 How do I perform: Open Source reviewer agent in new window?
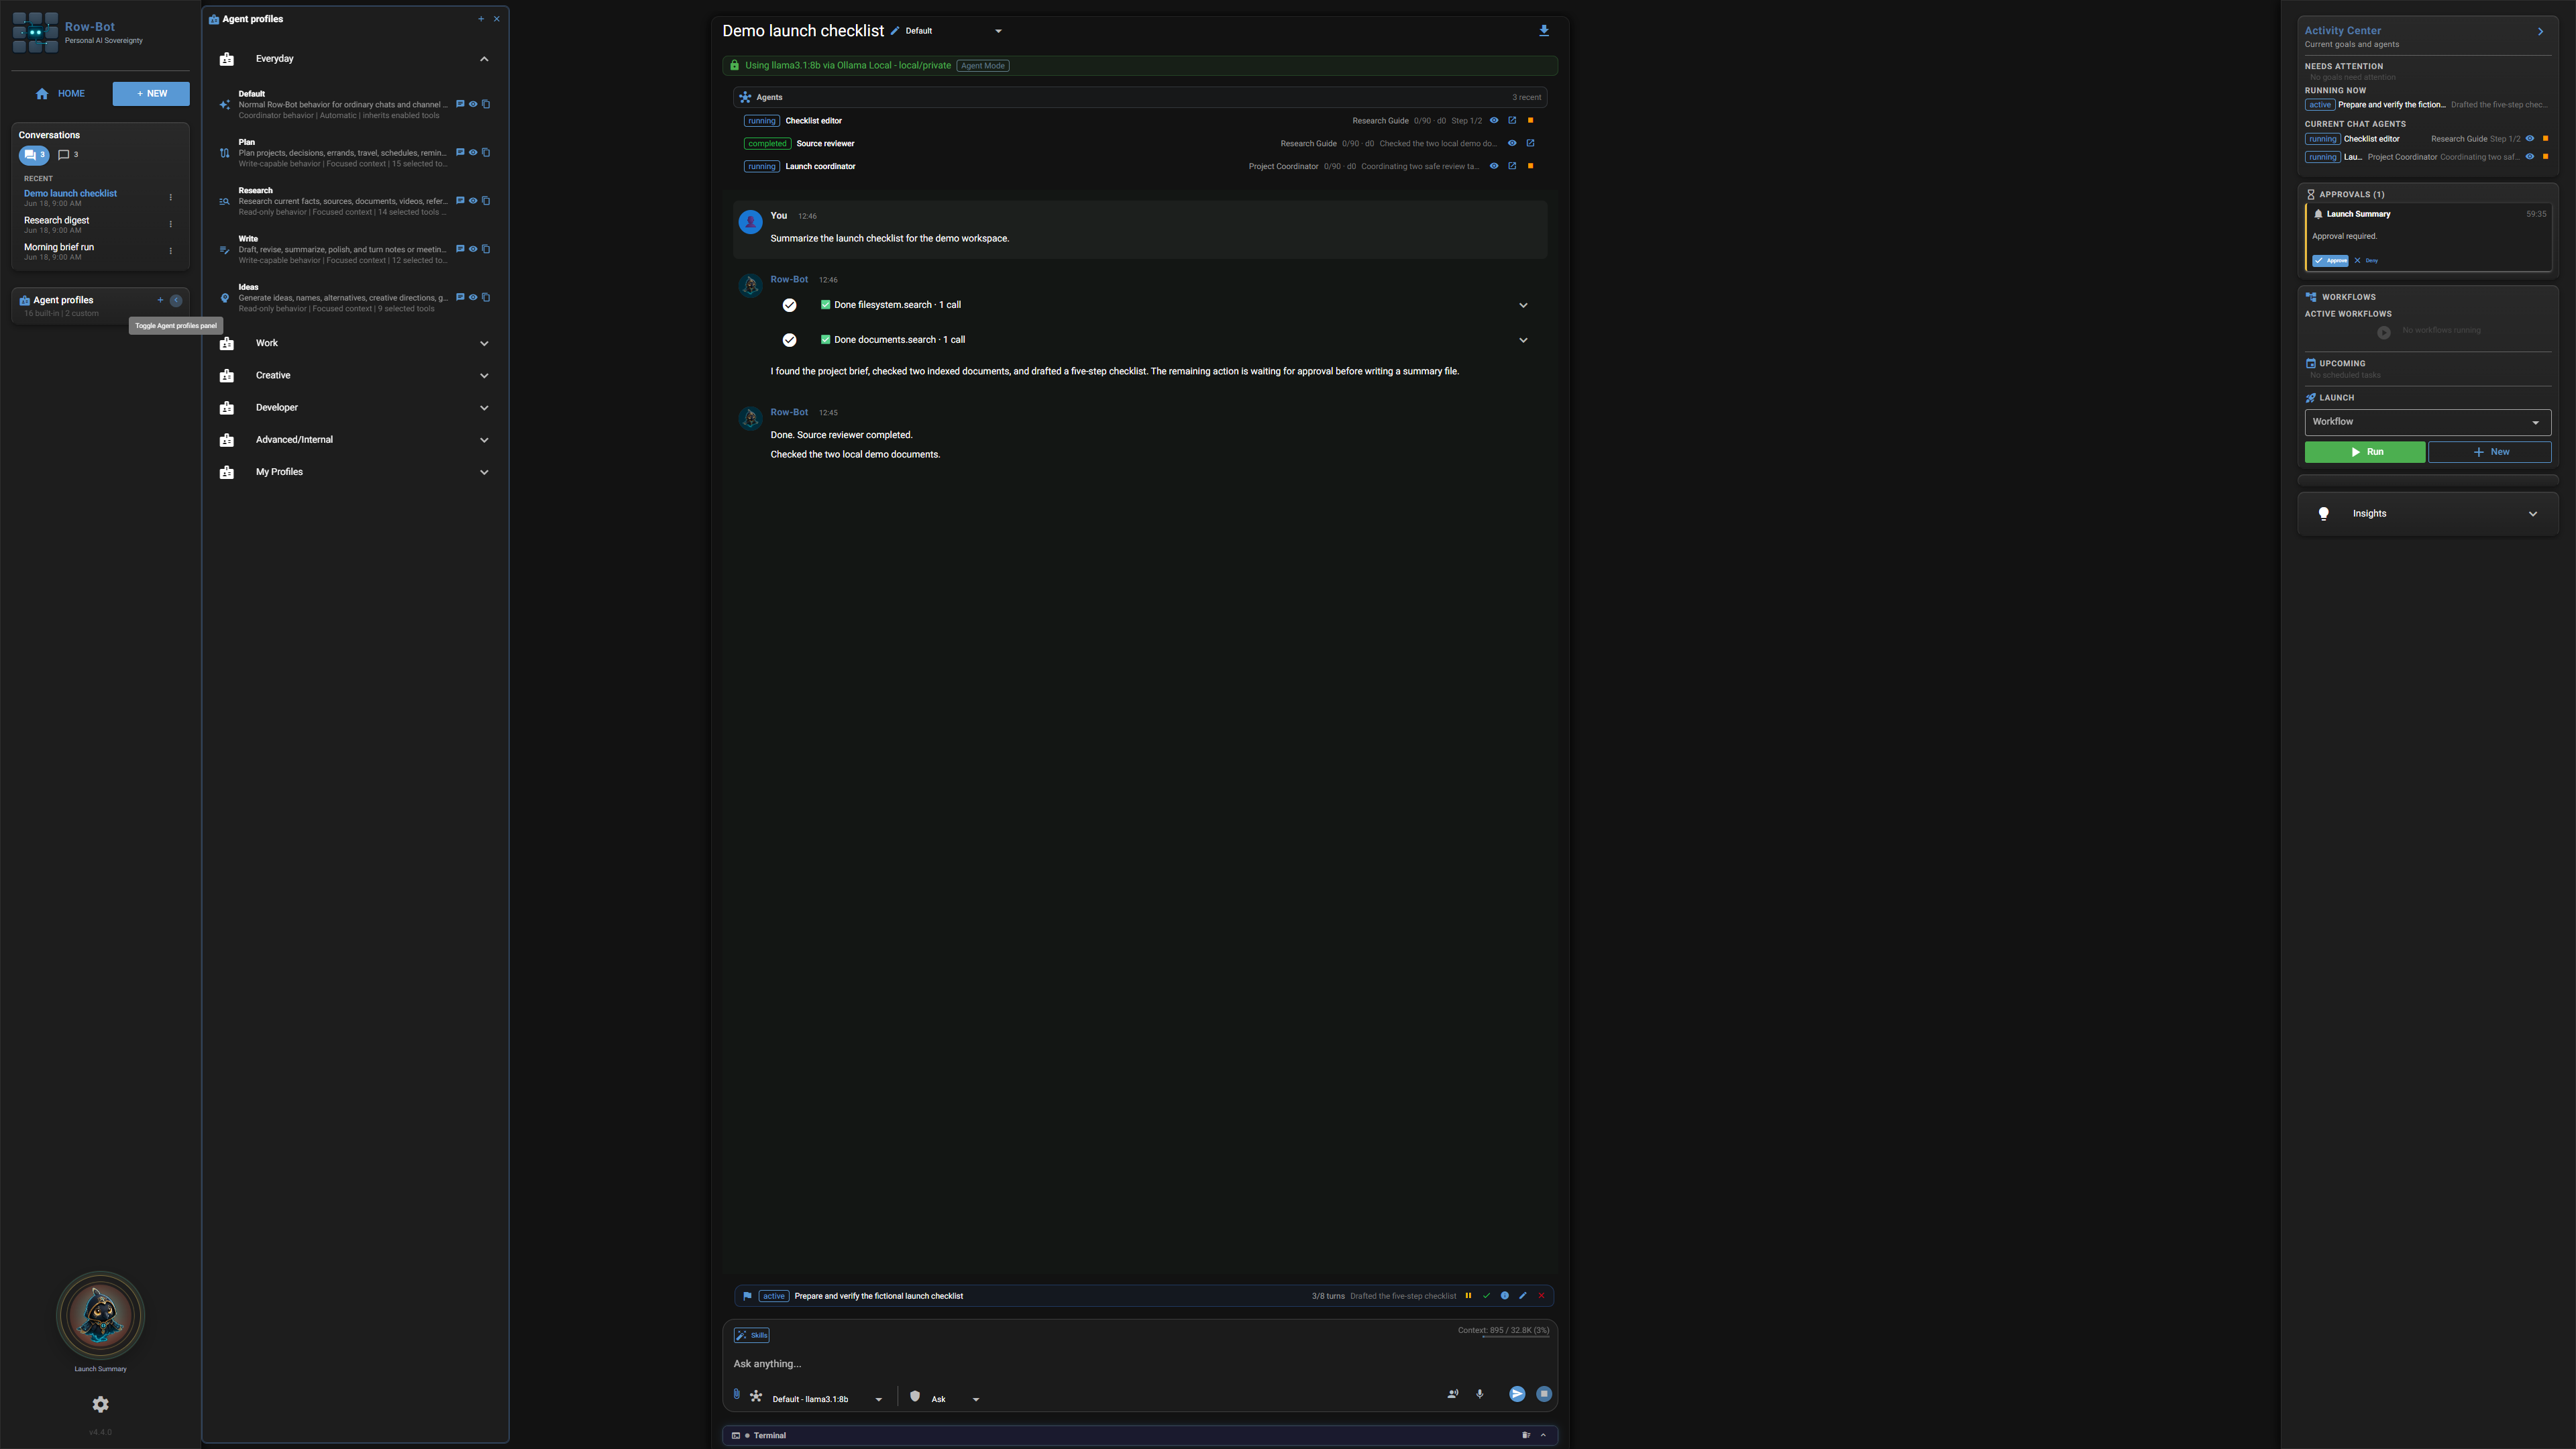[1530, 143]
